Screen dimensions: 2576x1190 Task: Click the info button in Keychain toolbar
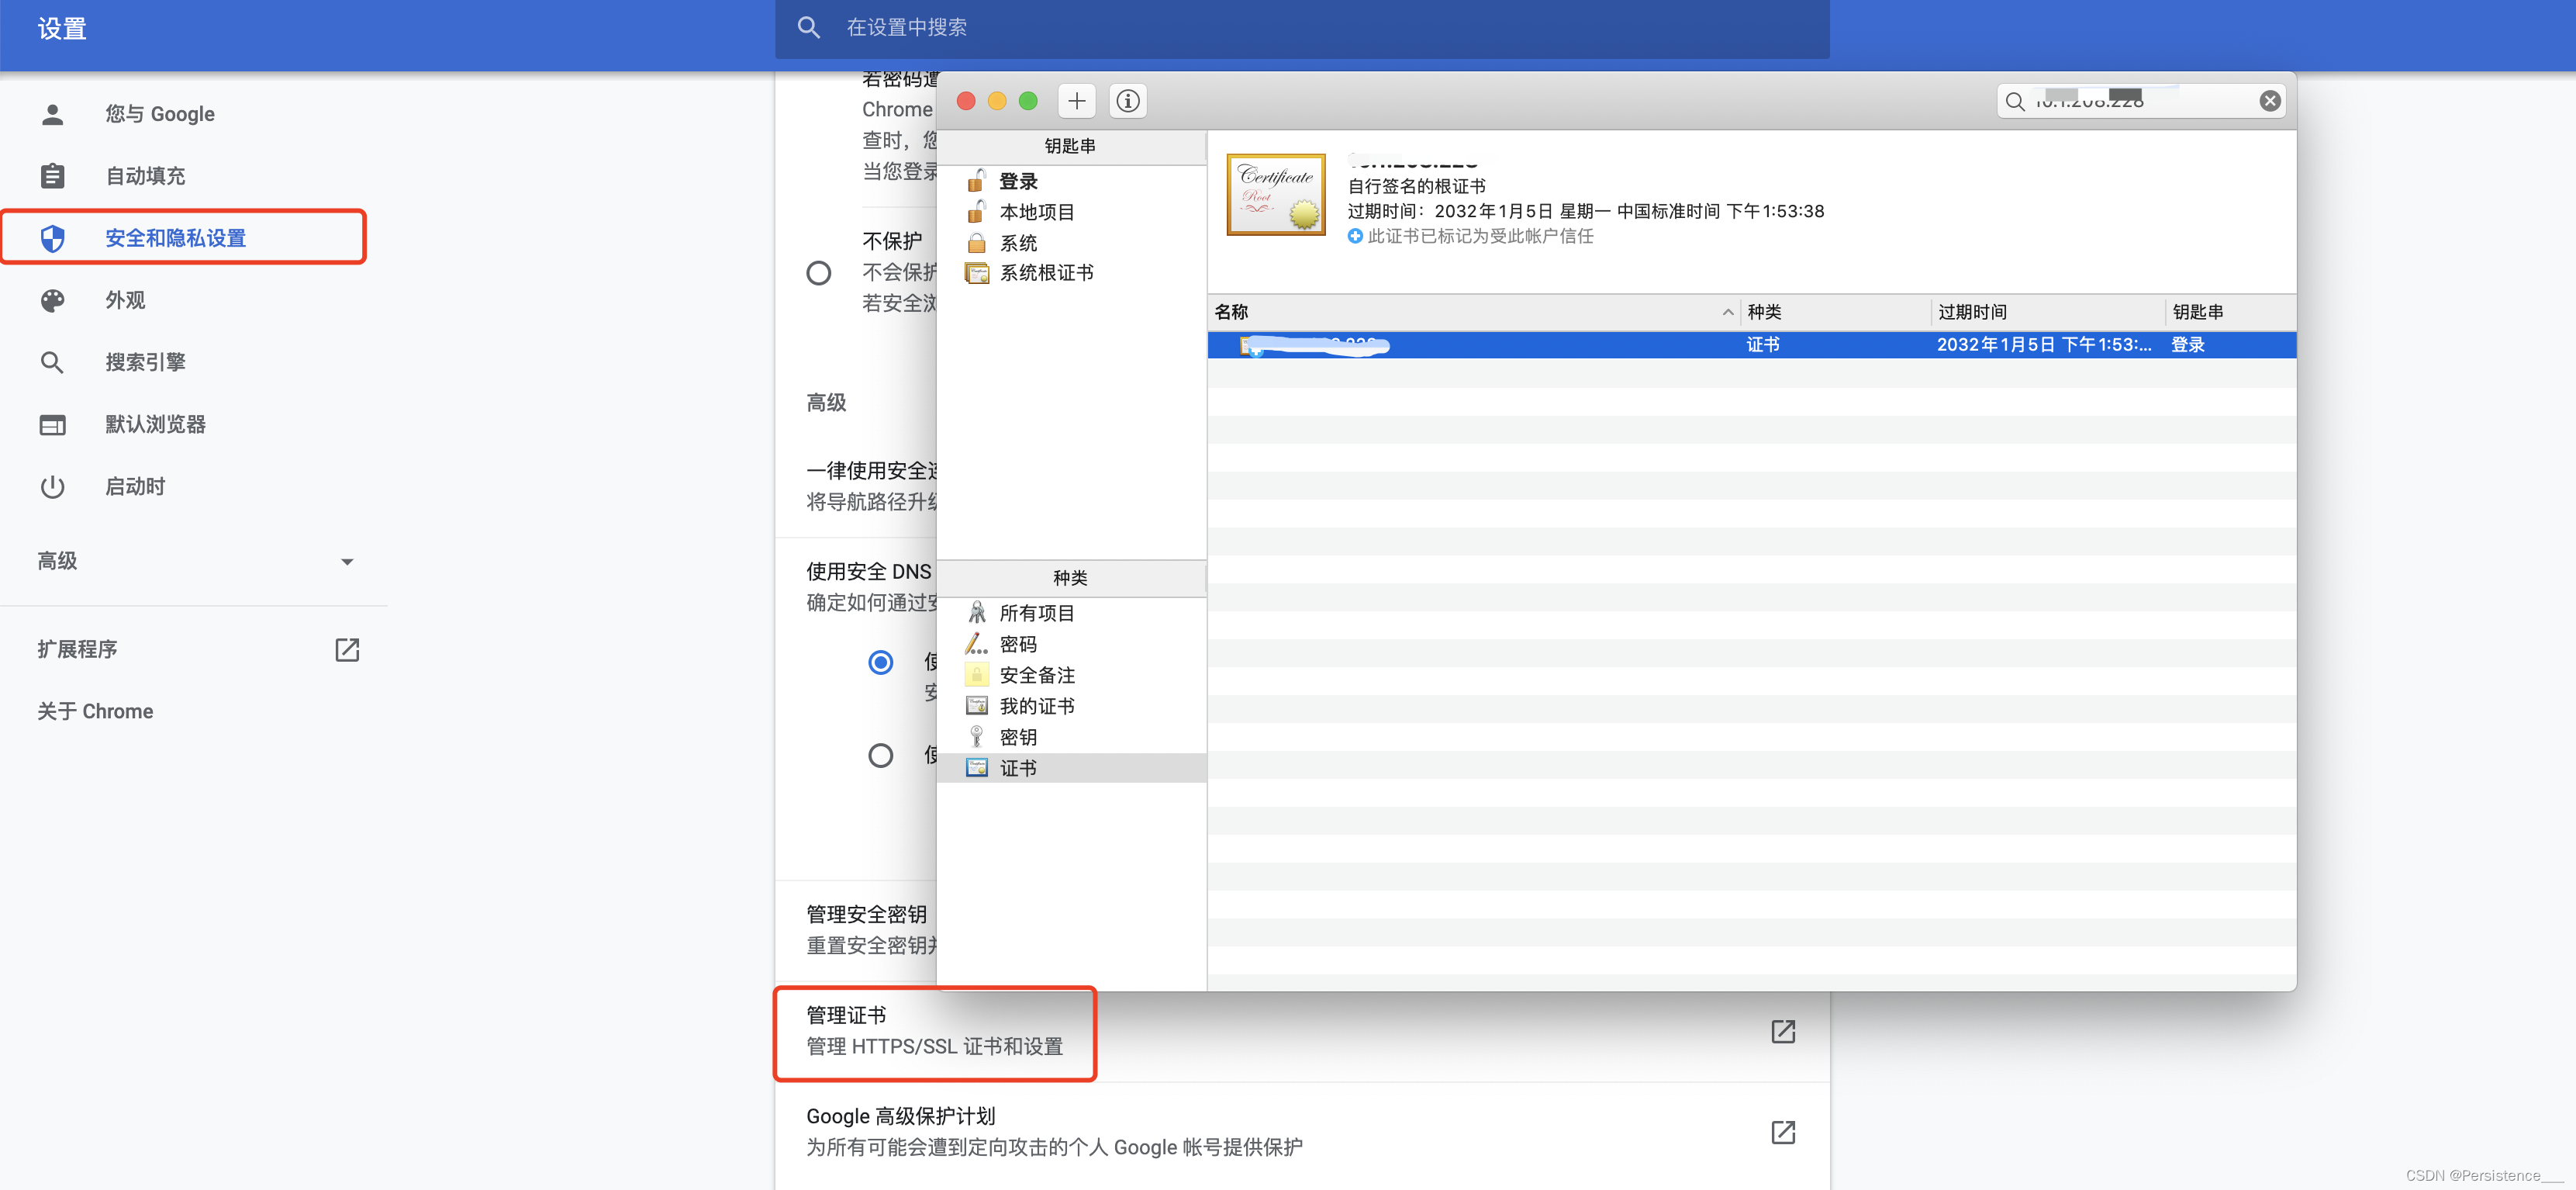click(x=1128, y=101)
